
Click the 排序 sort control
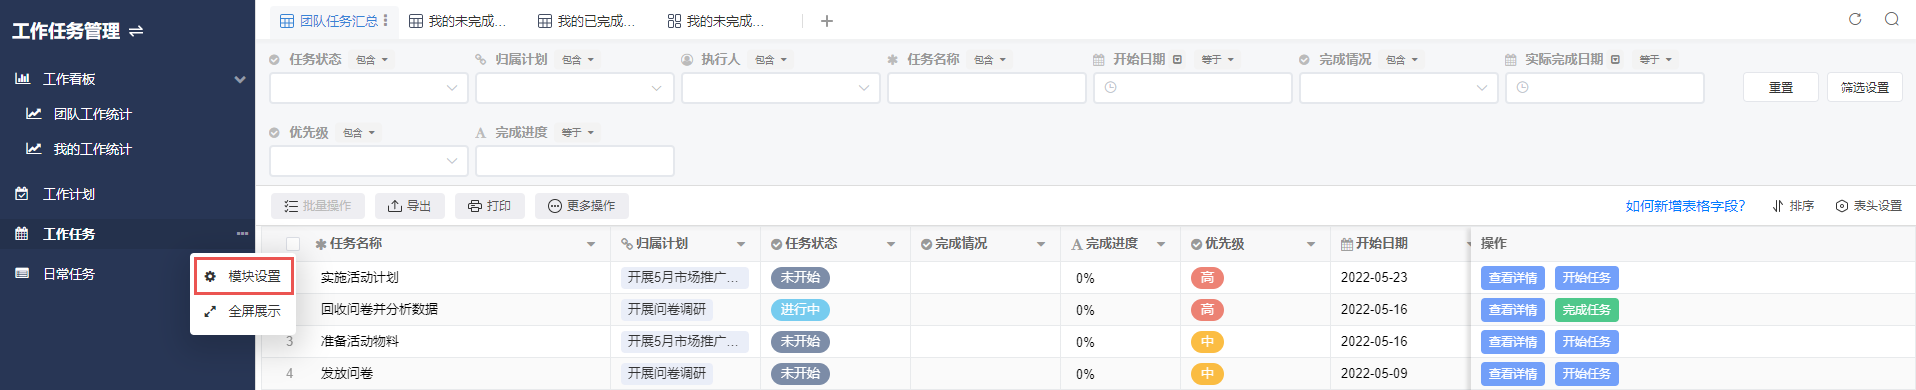click(x=1794, y=206)
